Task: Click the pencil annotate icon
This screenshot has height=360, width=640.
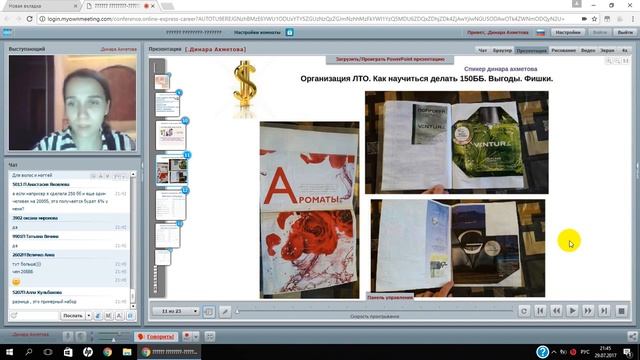Action: (x=225, y=311)
